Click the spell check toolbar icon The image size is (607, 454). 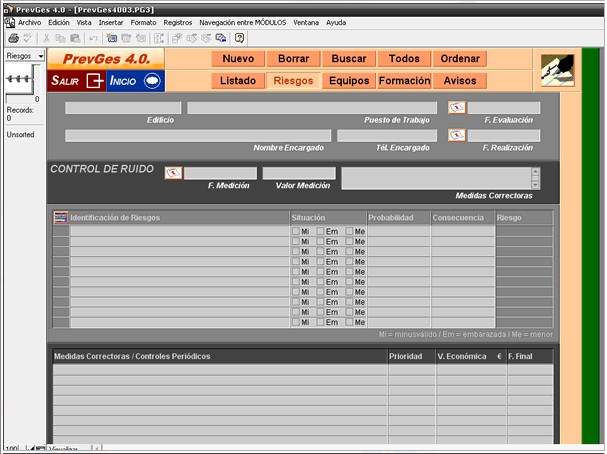point(27,38)
